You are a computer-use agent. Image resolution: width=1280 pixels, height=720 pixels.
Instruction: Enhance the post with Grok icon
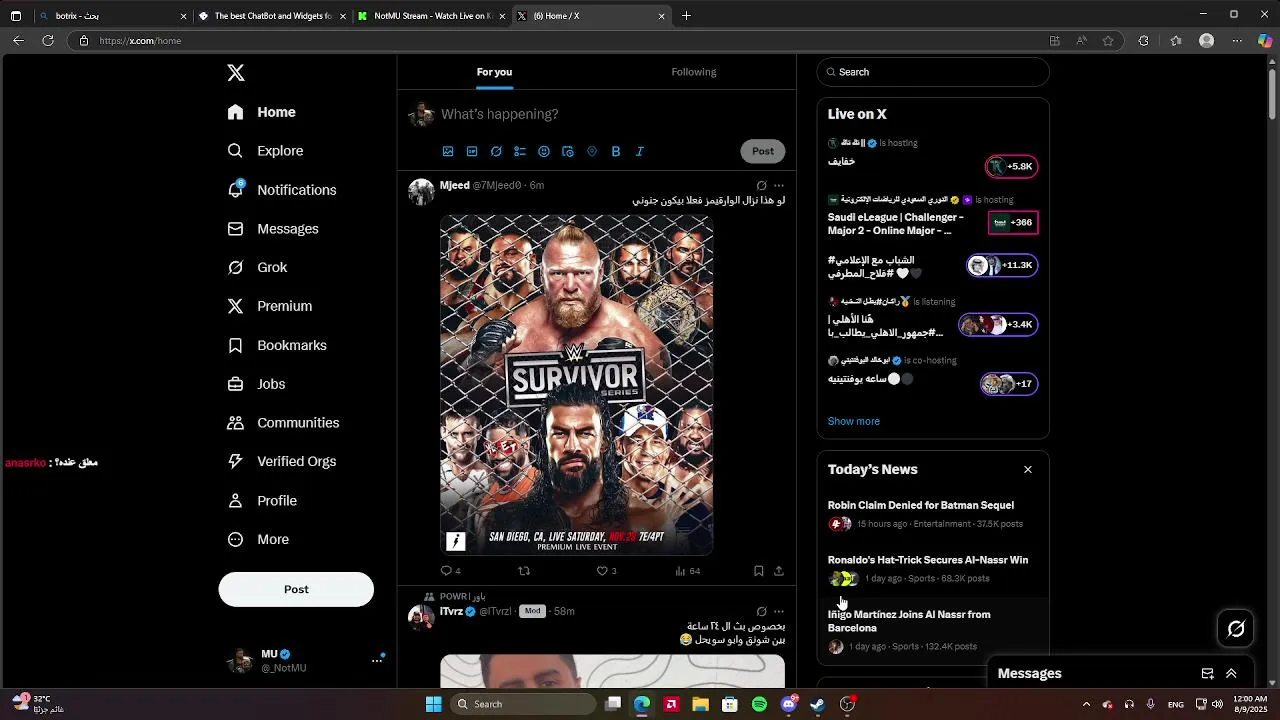coord(496,151)
